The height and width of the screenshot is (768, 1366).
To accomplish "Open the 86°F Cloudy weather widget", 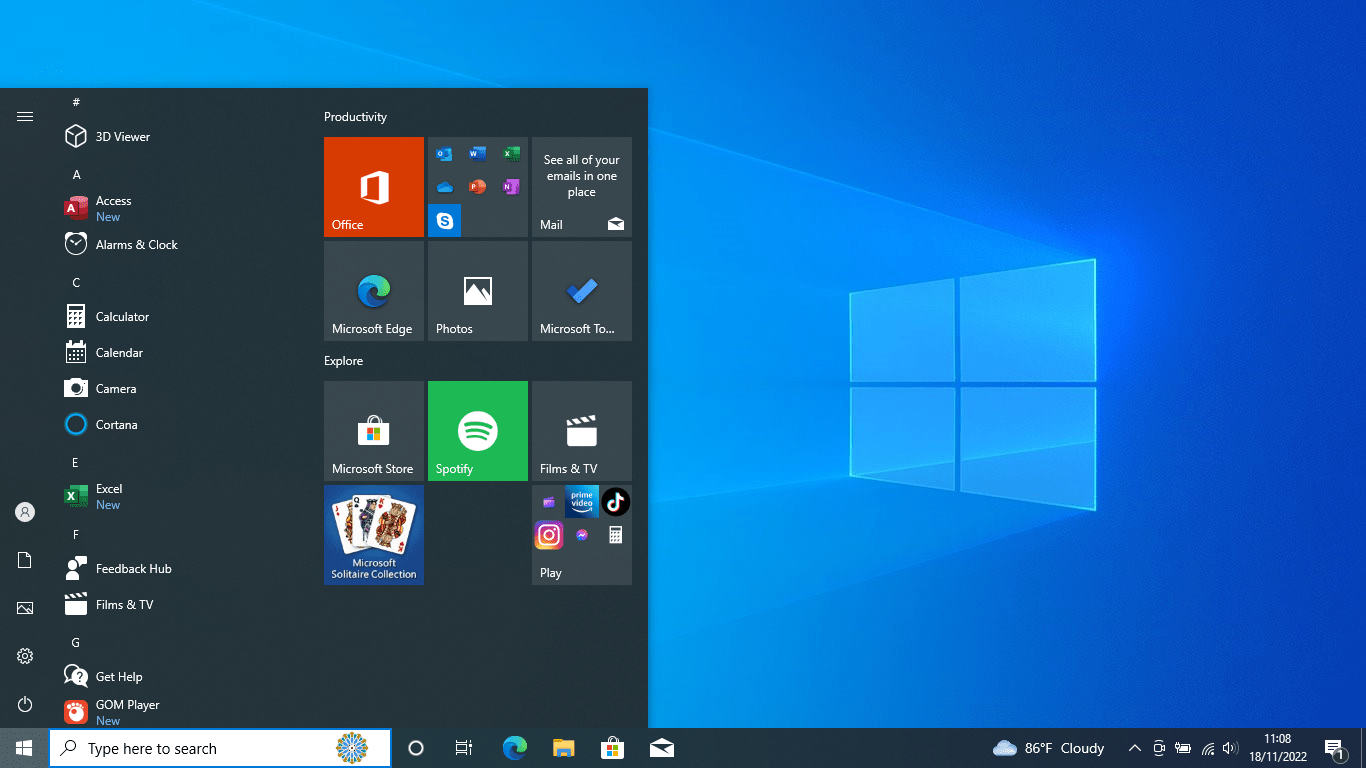I will 1049,748.
